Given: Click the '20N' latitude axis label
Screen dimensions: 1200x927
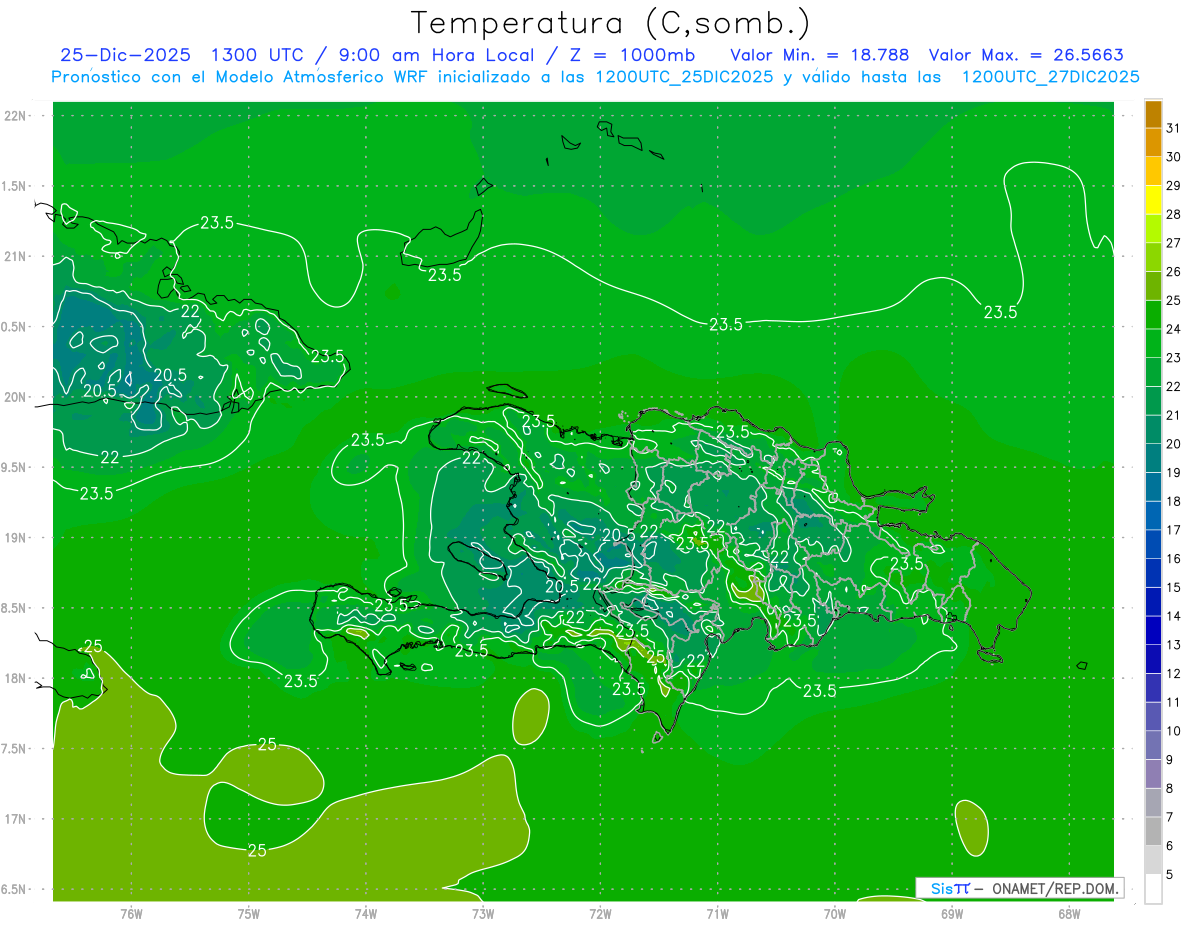Looking at the screenshot, I should (x=17, y=397).
